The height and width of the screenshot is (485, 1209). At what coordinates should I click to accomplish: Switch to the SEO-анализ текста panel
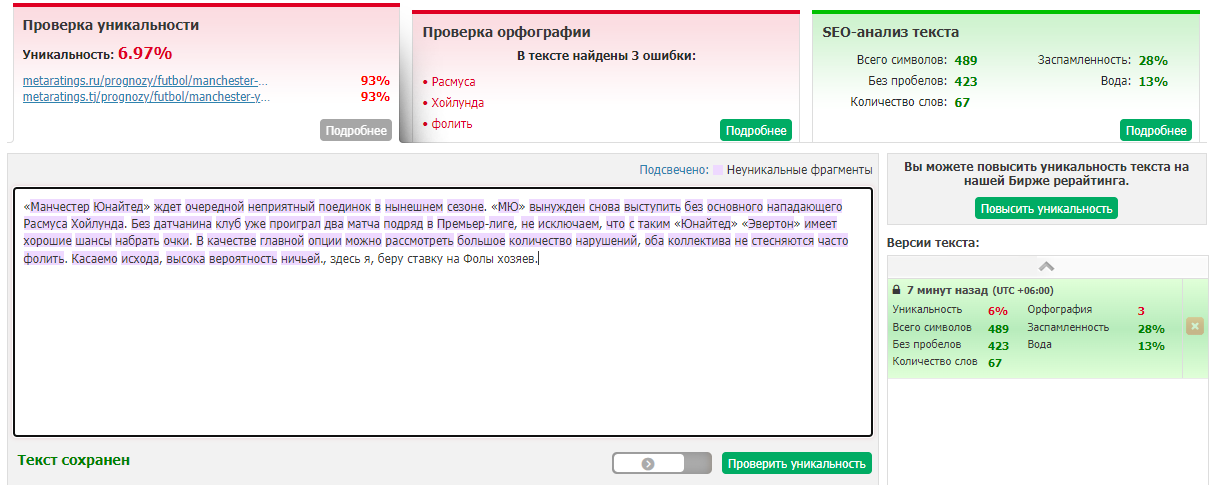pos(890,32)
